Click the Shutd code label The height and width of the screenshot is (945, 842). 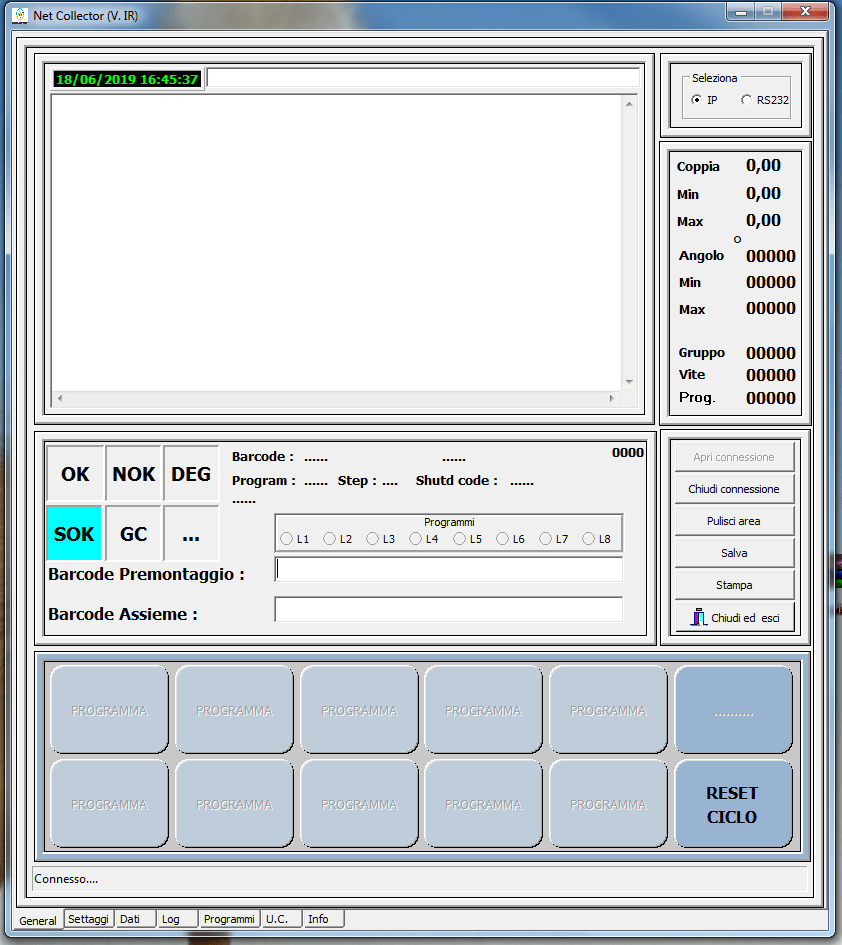coord(456,480)
